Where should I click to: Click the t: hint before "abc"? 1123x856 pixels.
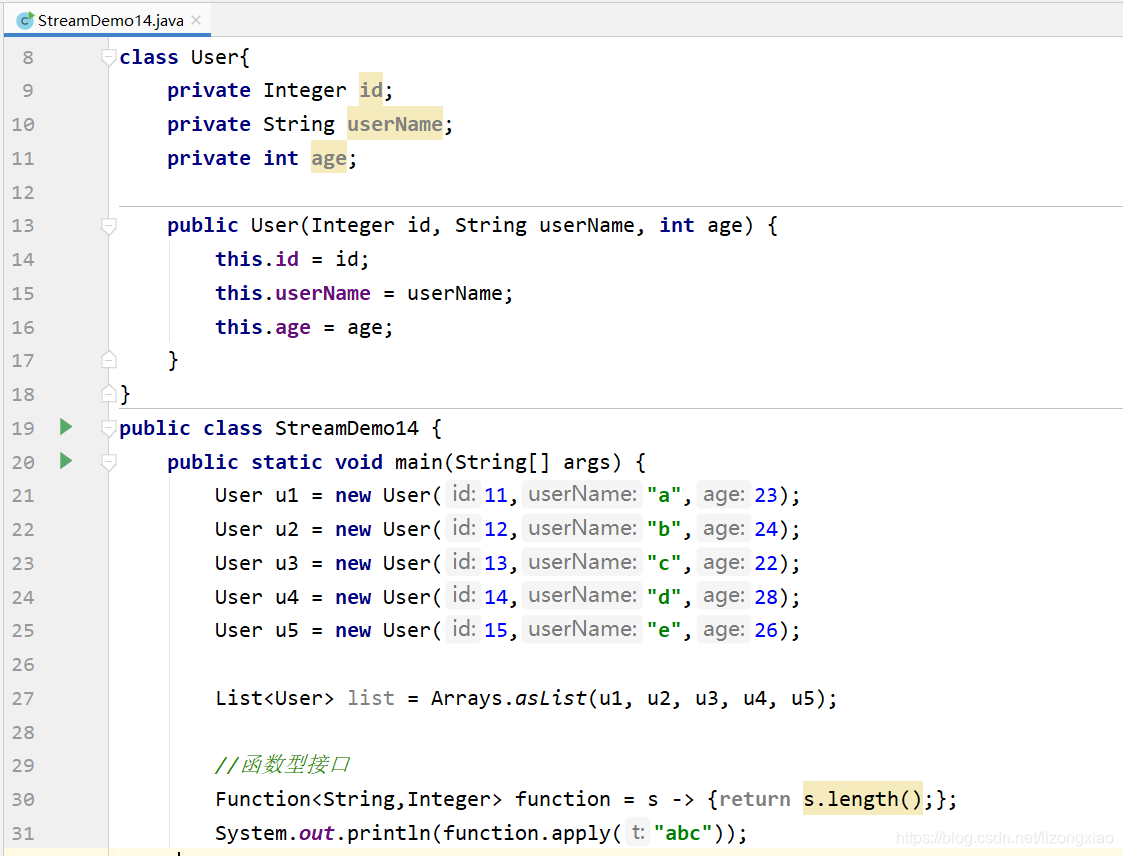tap(637, 832)
